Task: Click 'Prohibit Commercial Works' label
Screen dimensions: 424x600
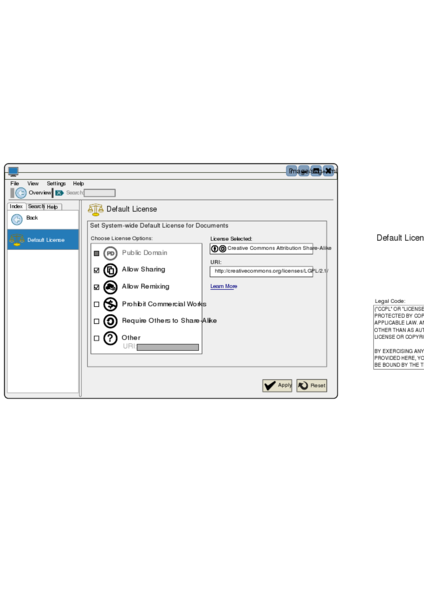Action: tap(164, 304)
